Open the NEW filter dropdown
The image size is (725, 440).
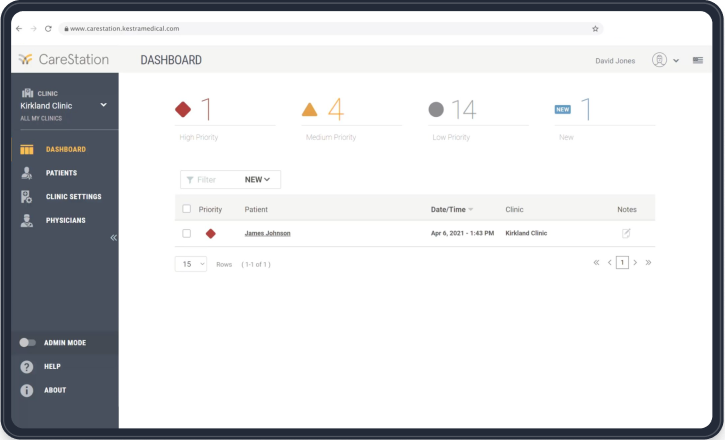click(257, 179)
